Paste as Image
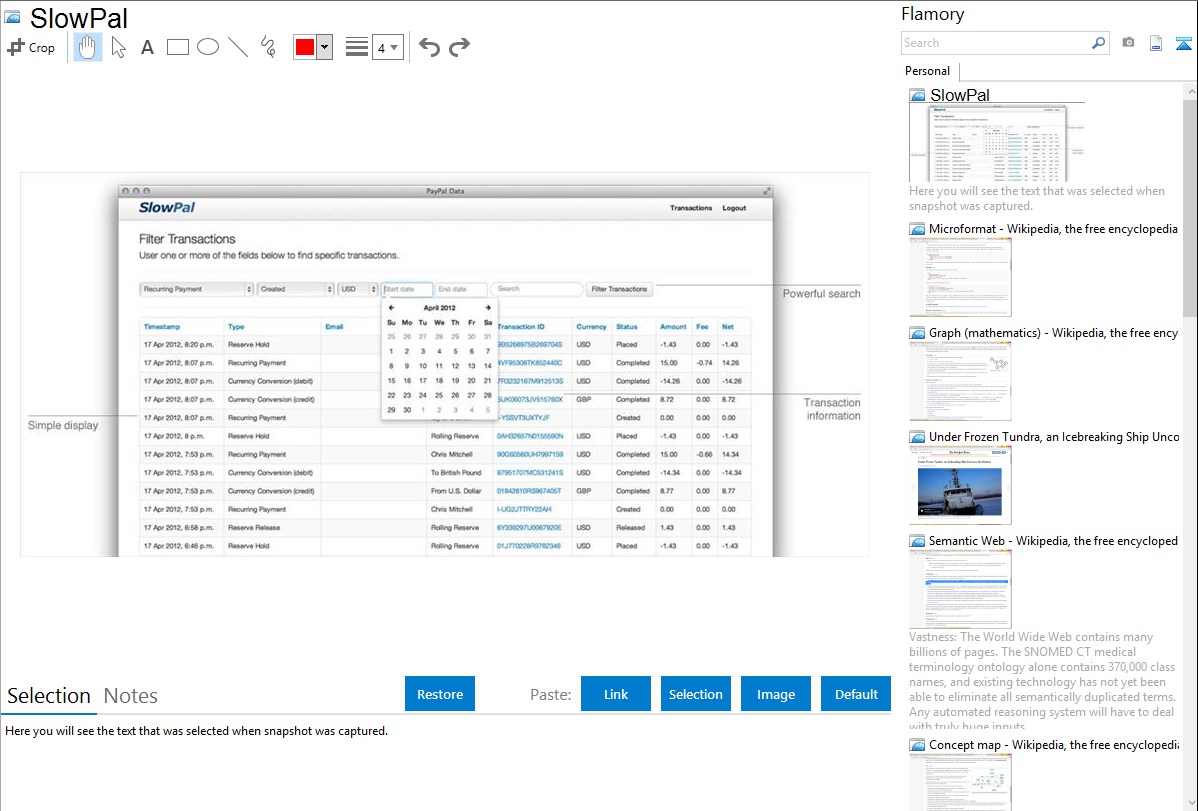Screen dimensions: 1198x811 click(776, 694)
